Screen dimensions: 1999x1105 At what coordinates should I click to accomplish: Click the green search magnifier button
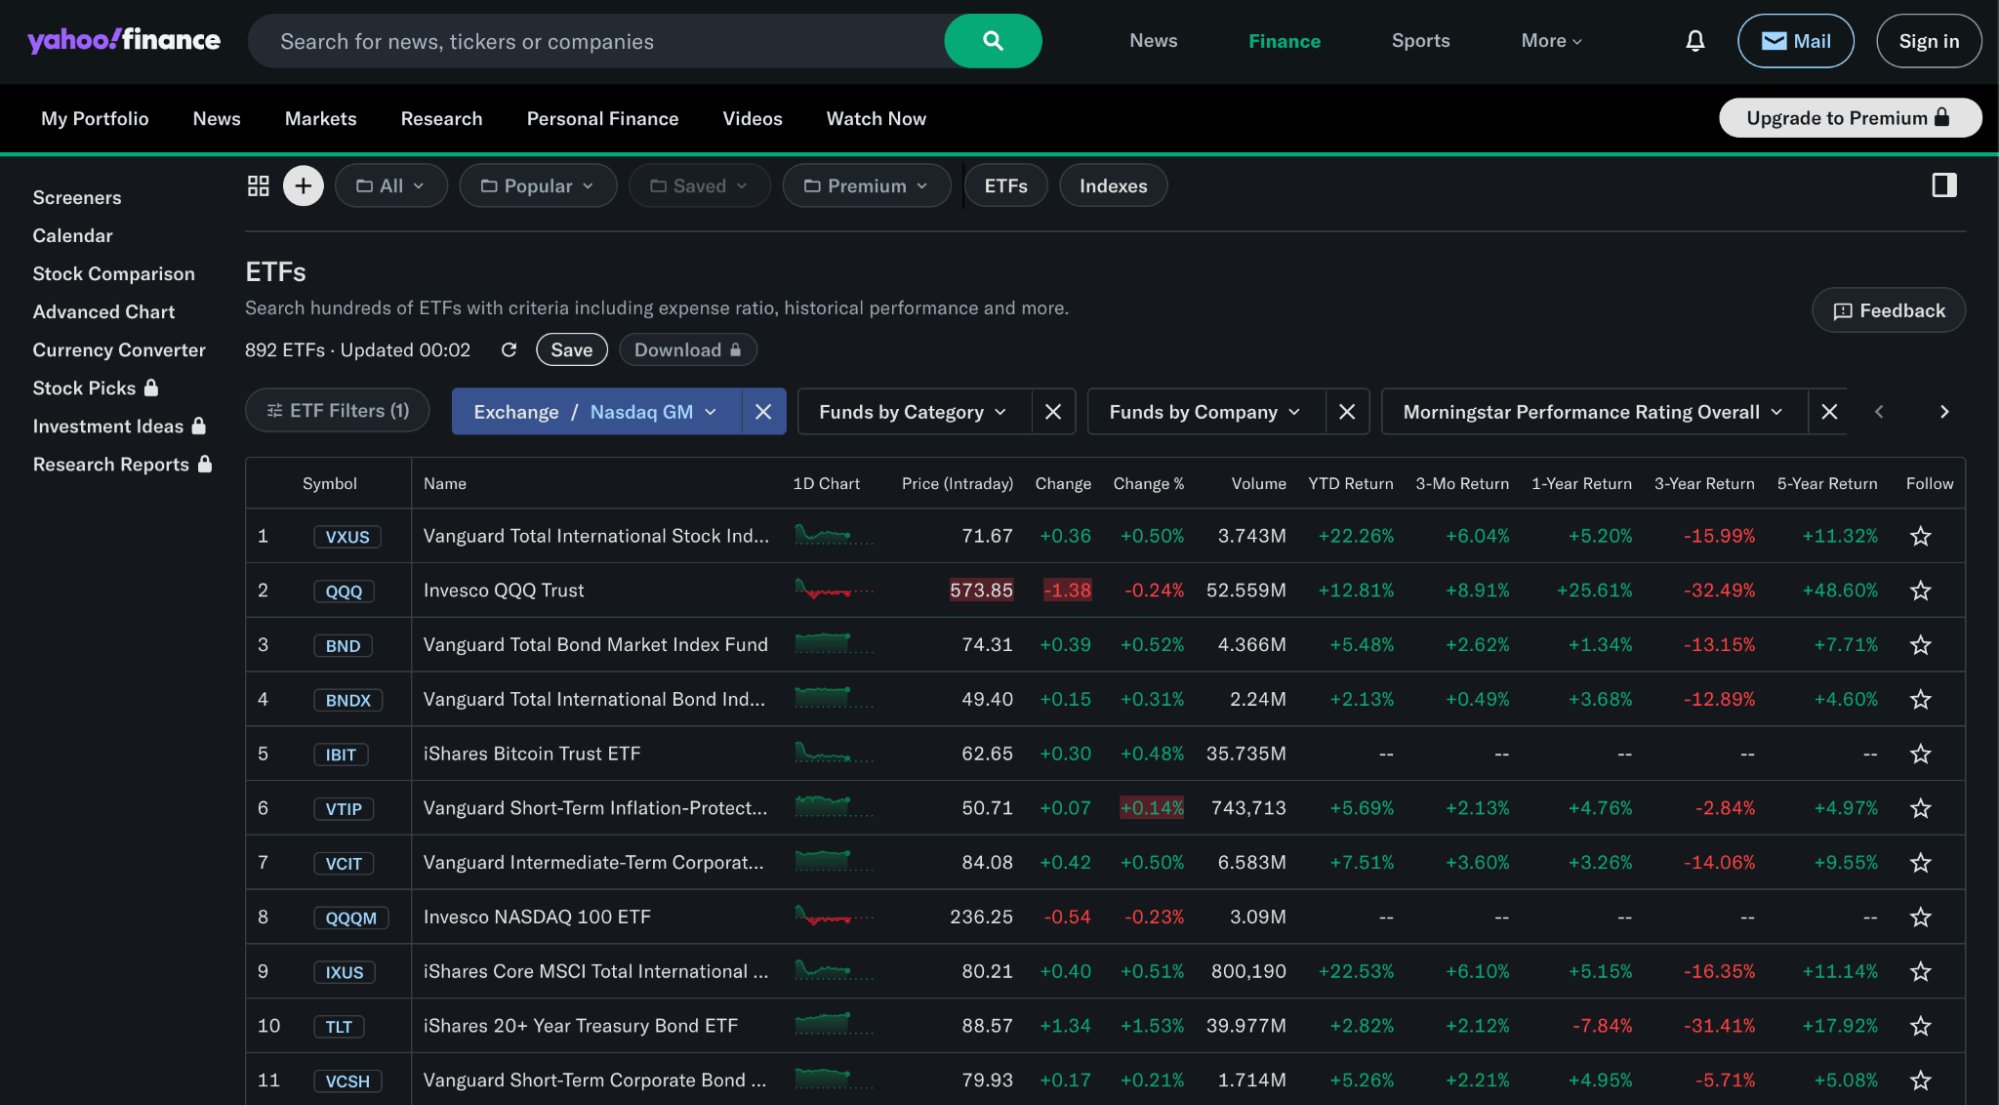click(992, 41)
